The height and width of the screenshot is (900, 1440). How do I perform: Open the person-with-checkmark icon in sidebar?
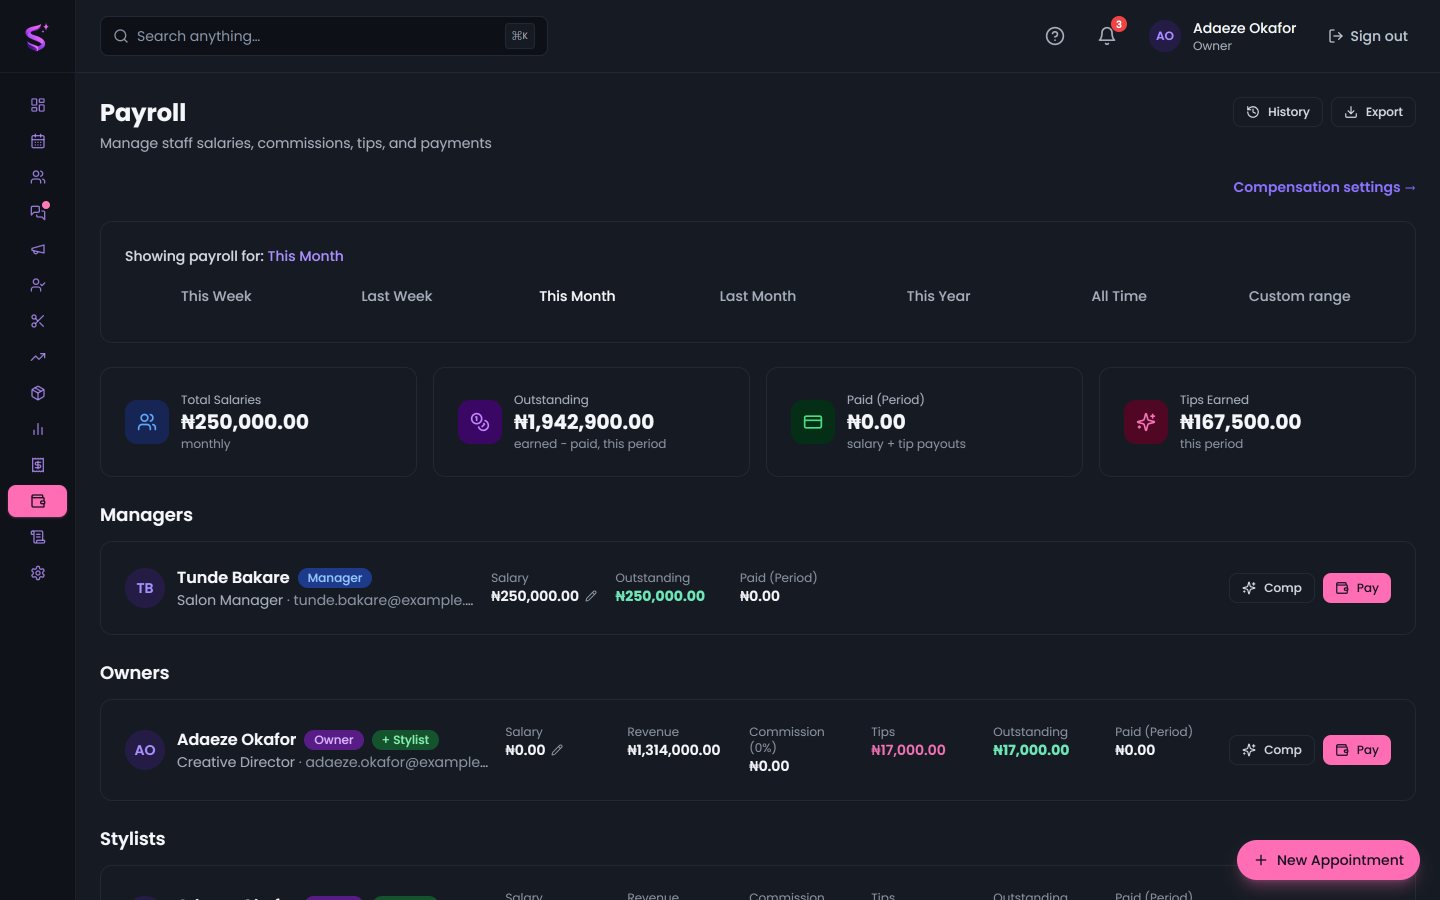[x=38, y=285]
